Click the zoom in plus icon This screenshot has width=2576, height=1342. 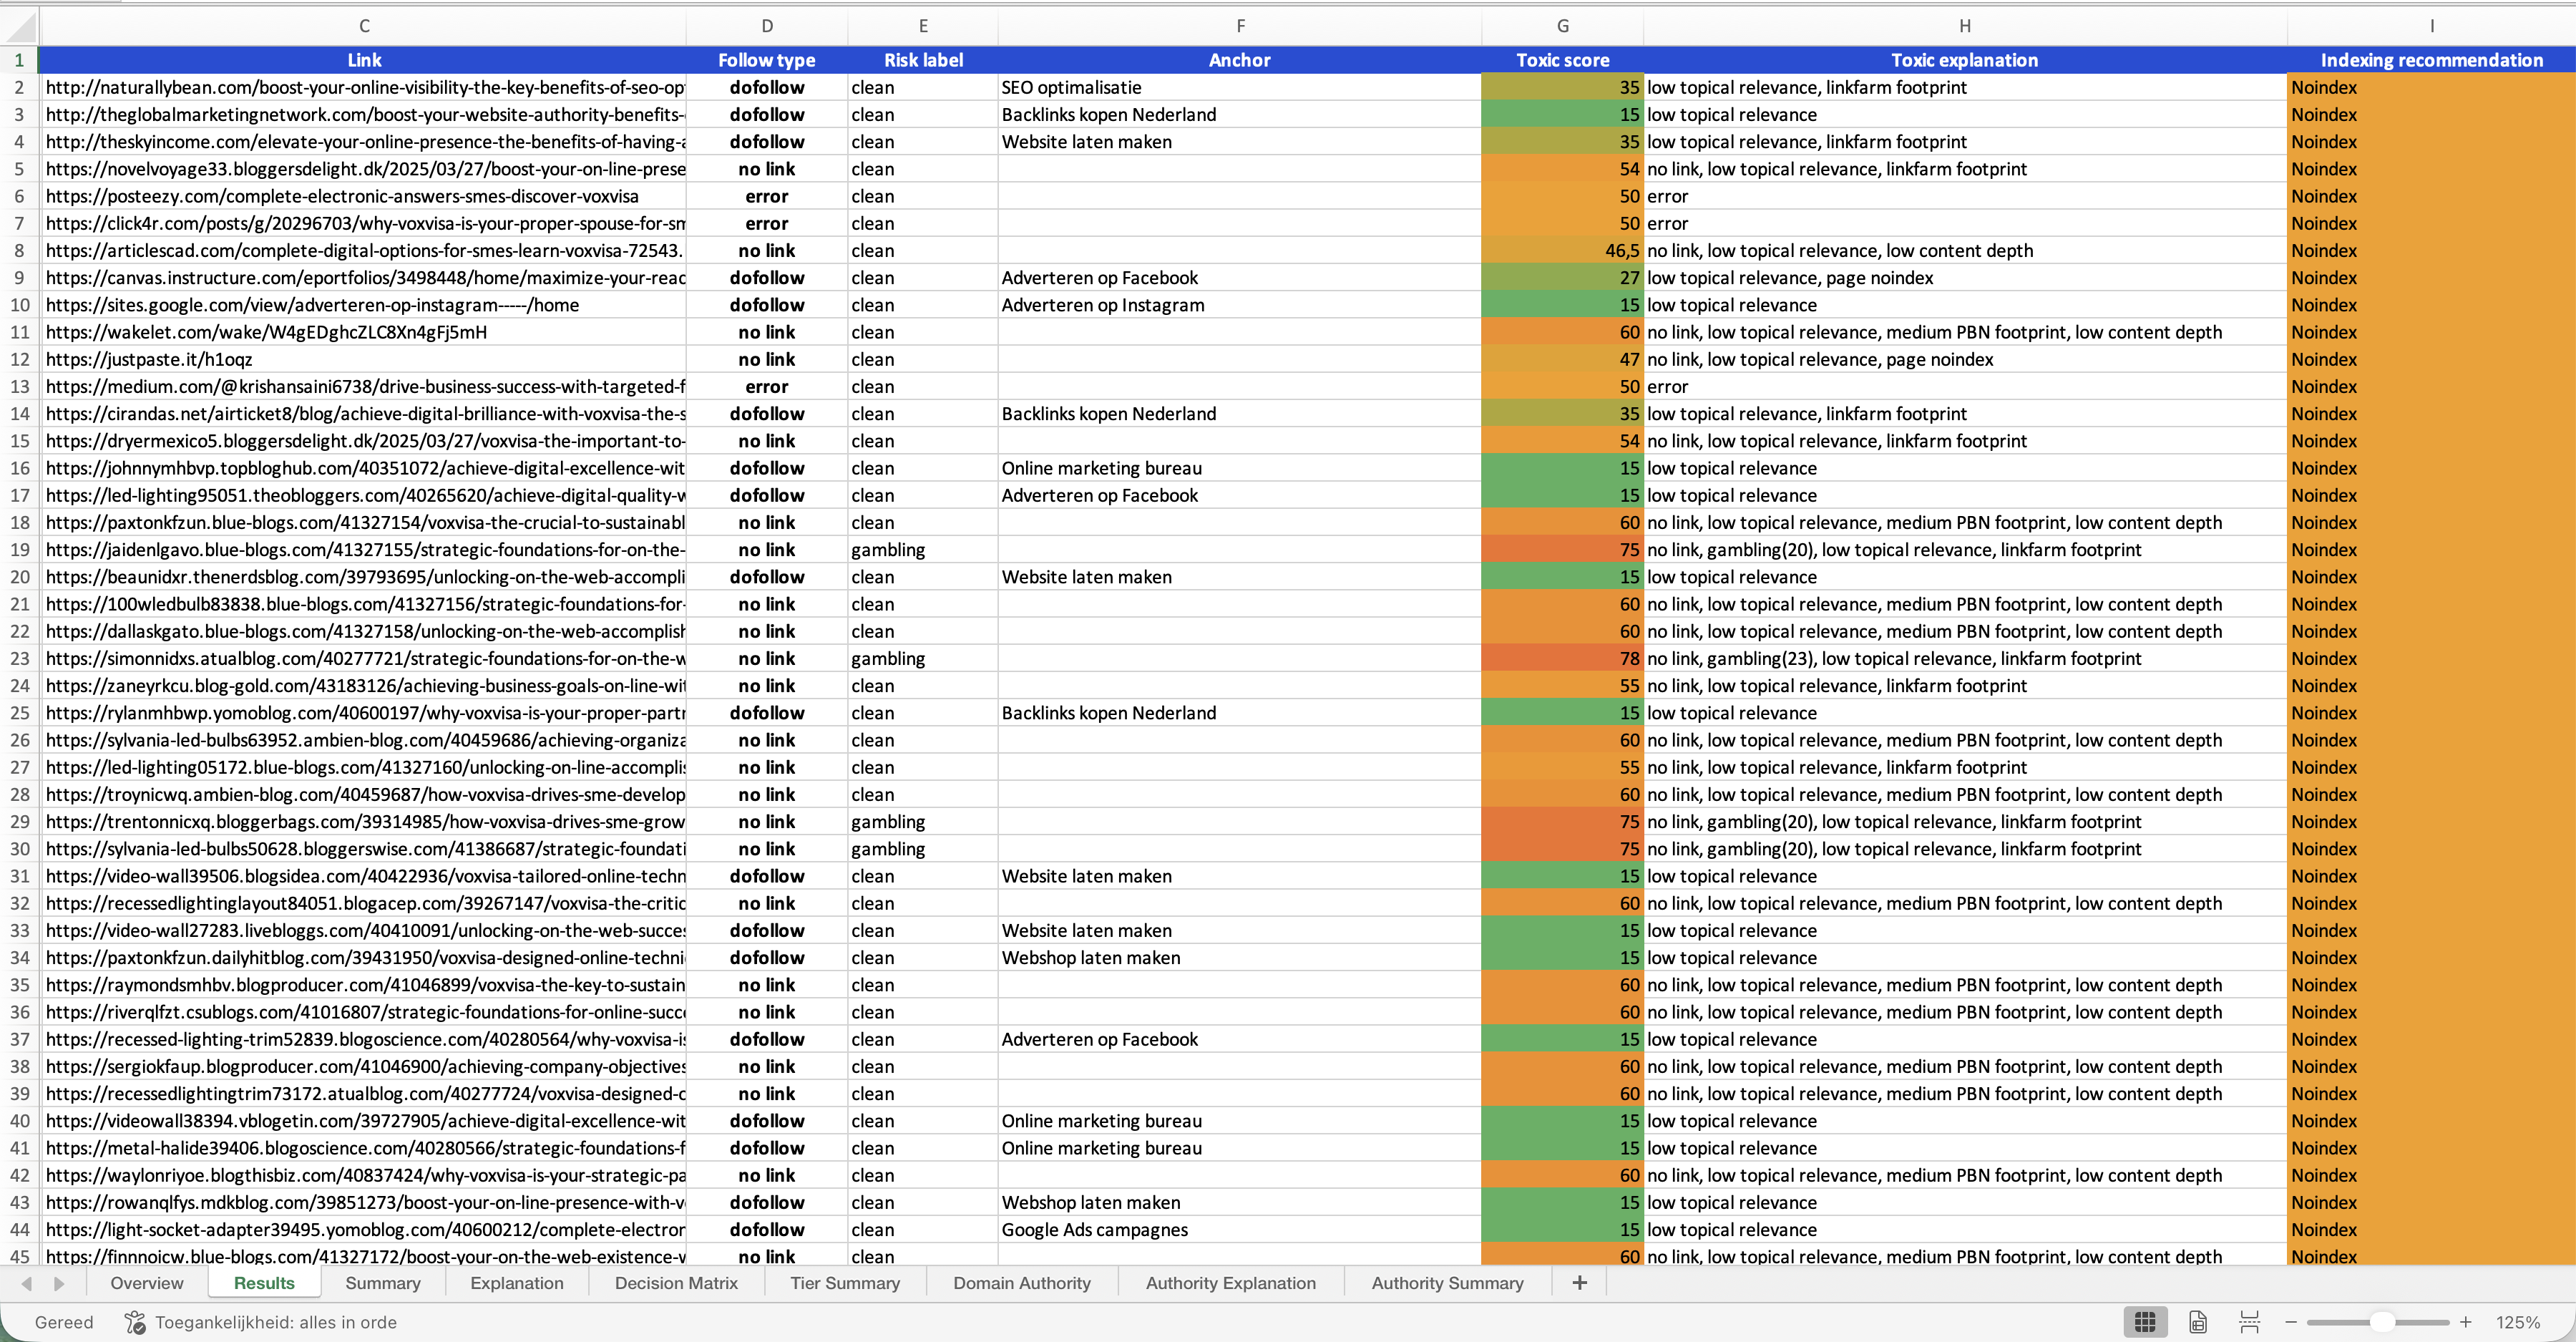click(2466, 1322)
